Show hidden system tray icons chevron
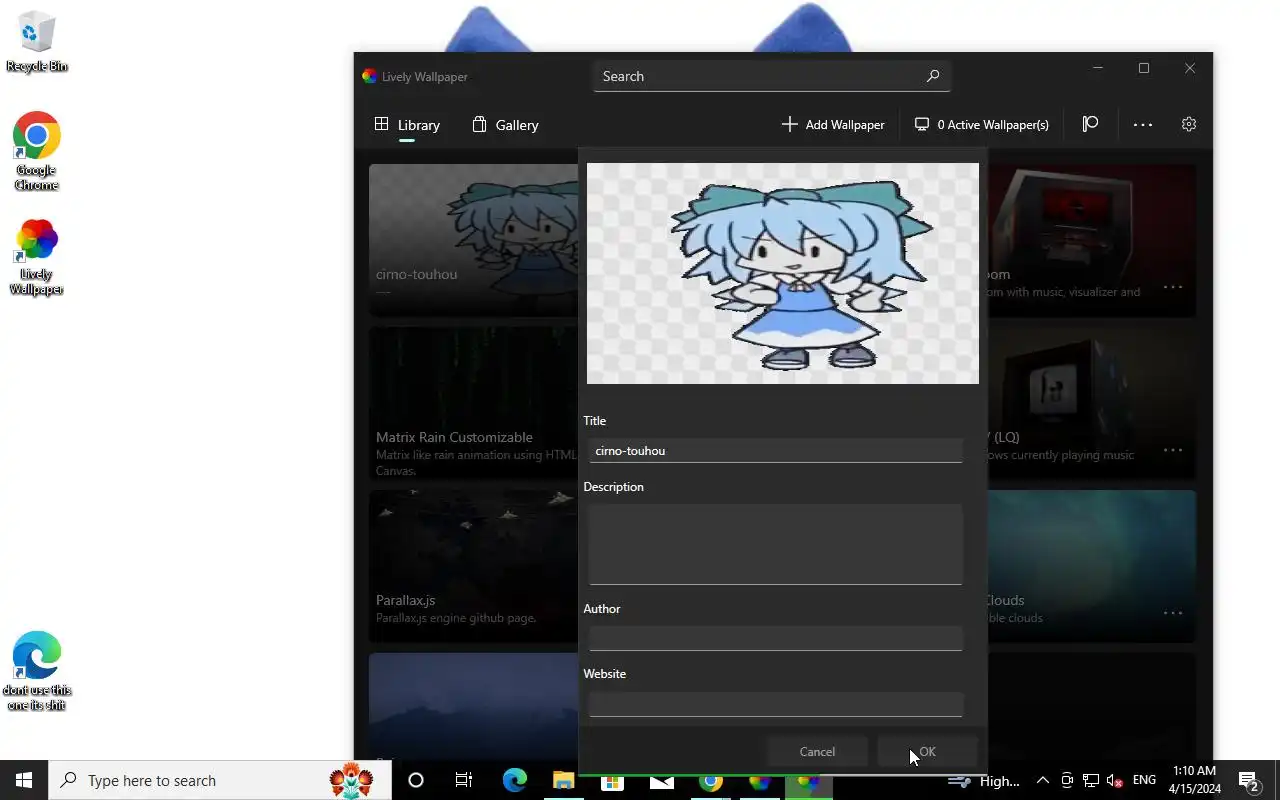Screen dimensions: 1280x800 point(1042,780)
